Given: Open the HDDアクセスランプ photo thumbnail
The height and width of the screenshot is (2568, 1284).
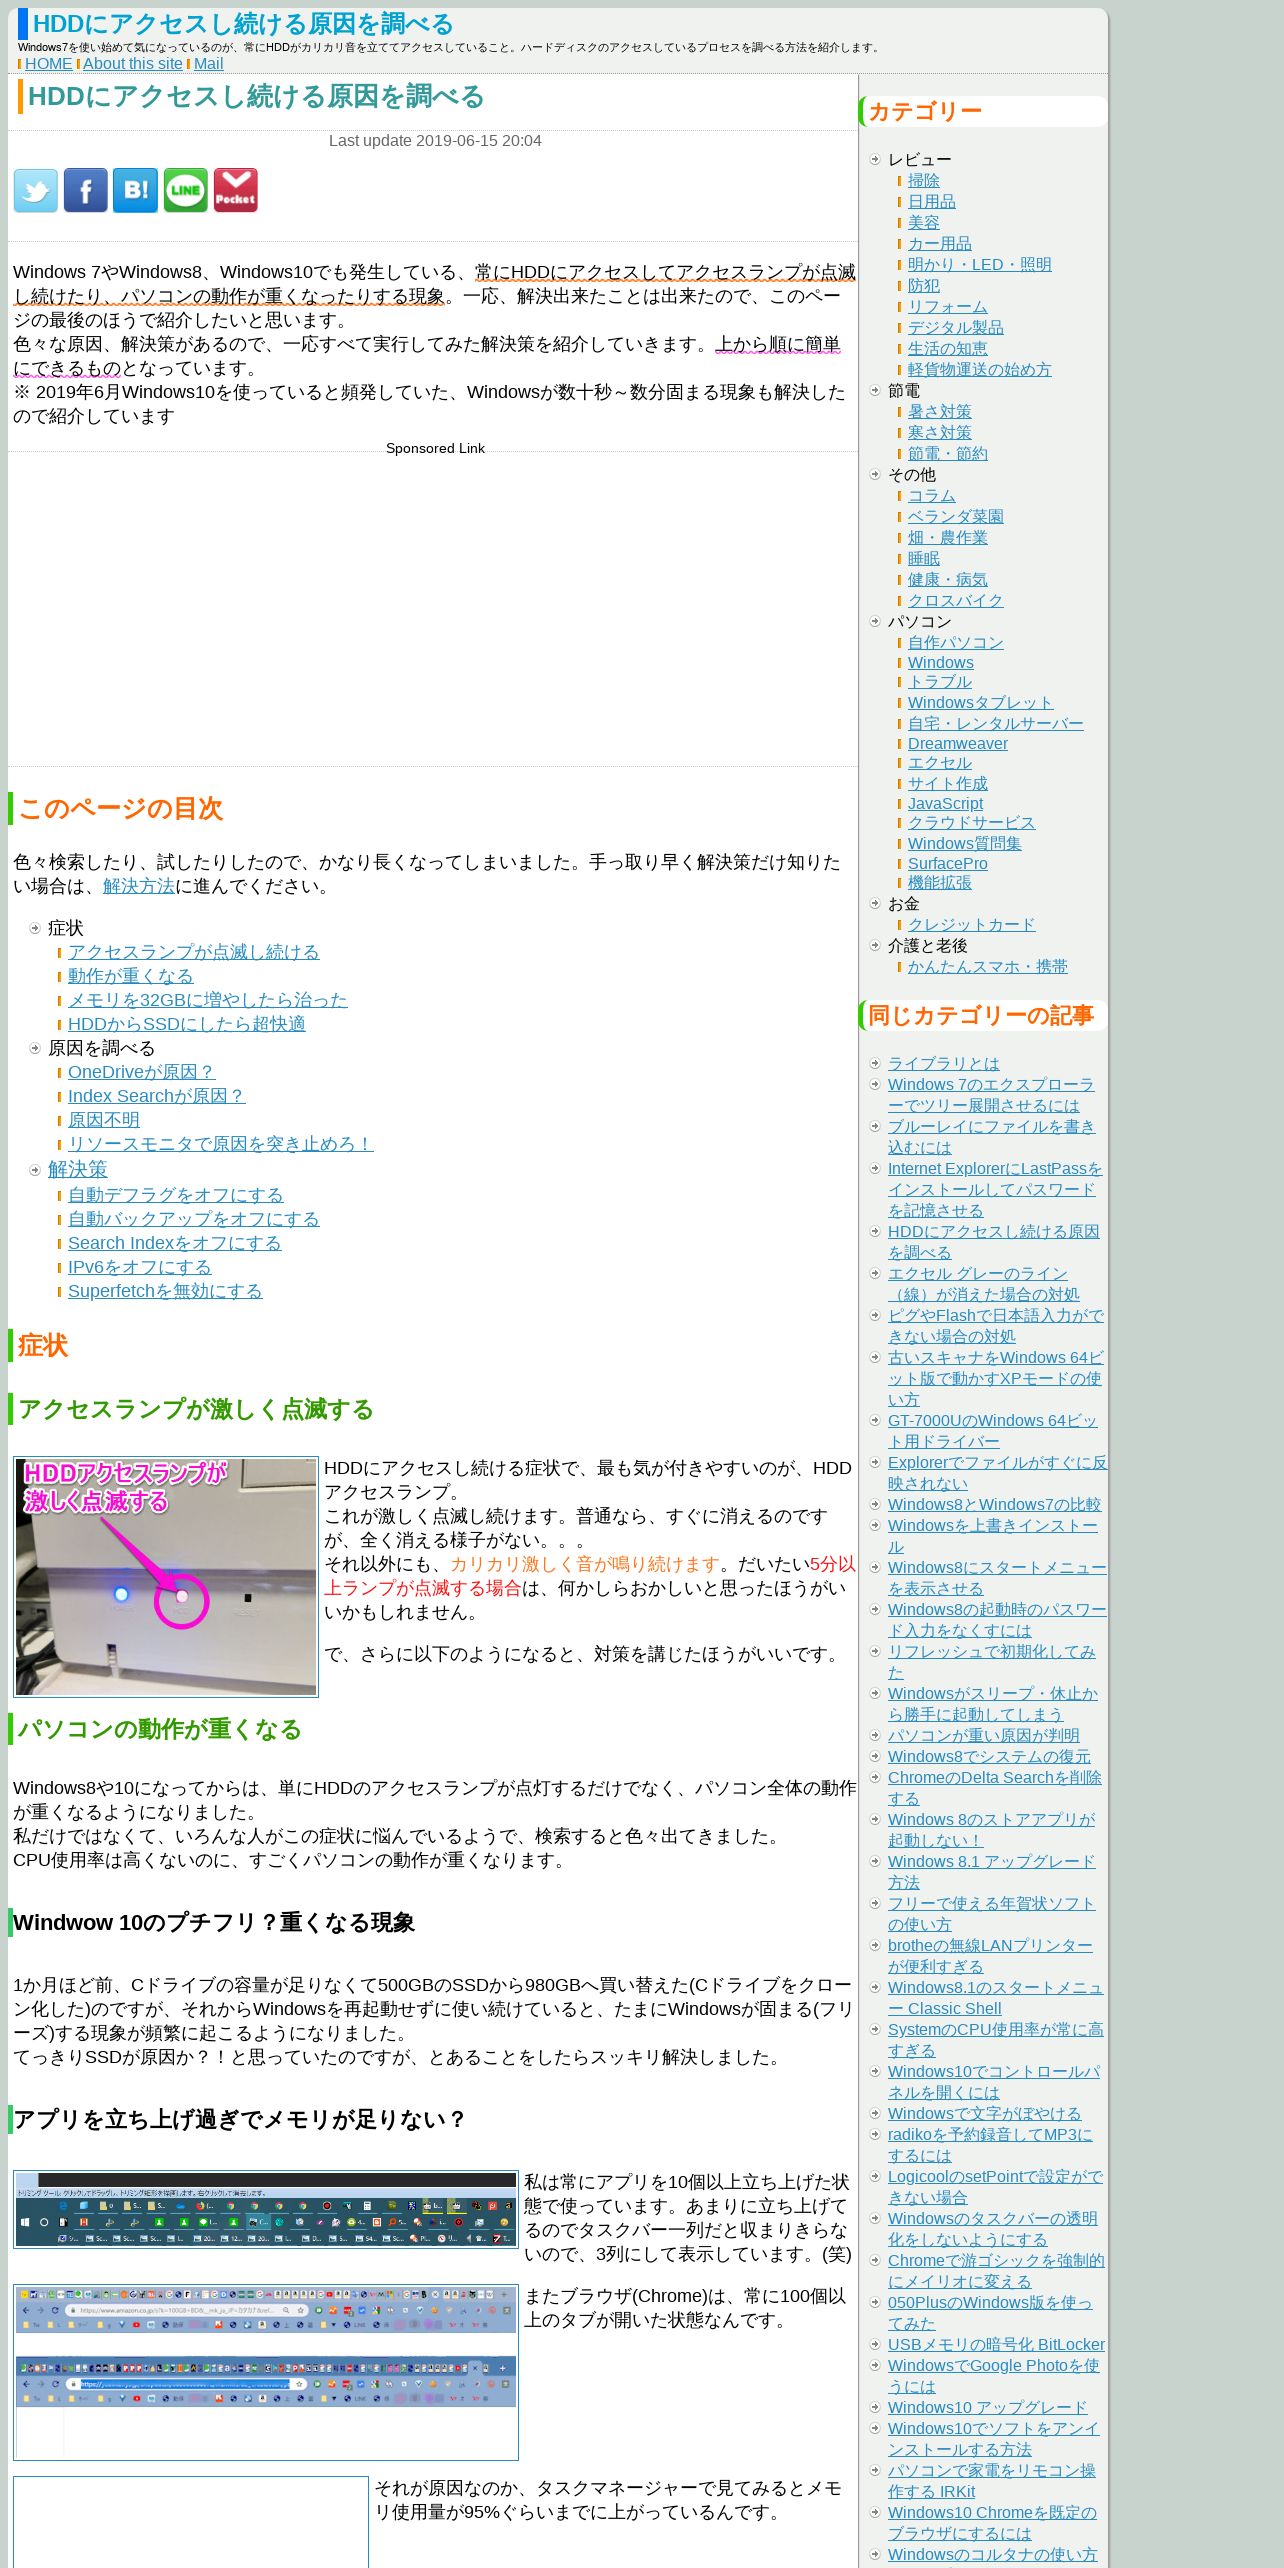Looking at the screenshot, I should tap(166, 1576).
